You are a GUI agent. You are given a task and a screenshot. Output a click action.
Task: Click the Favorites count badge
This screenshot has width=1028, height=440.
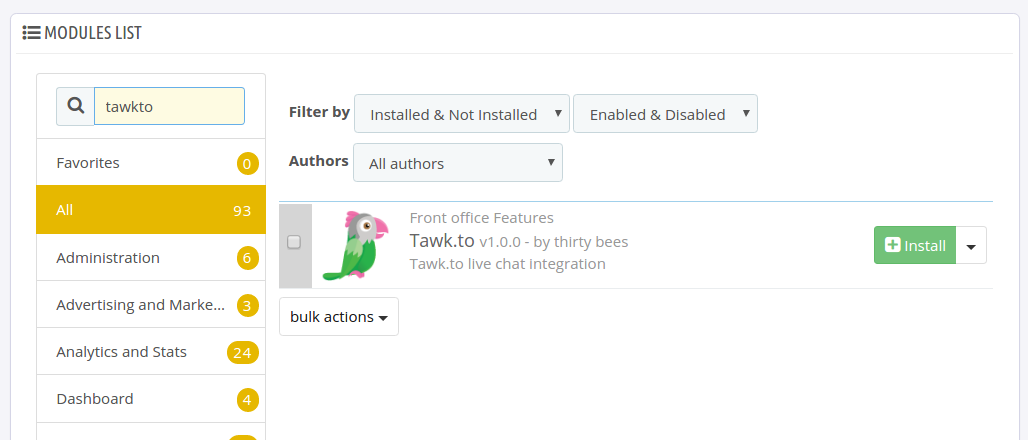(247, 163)
